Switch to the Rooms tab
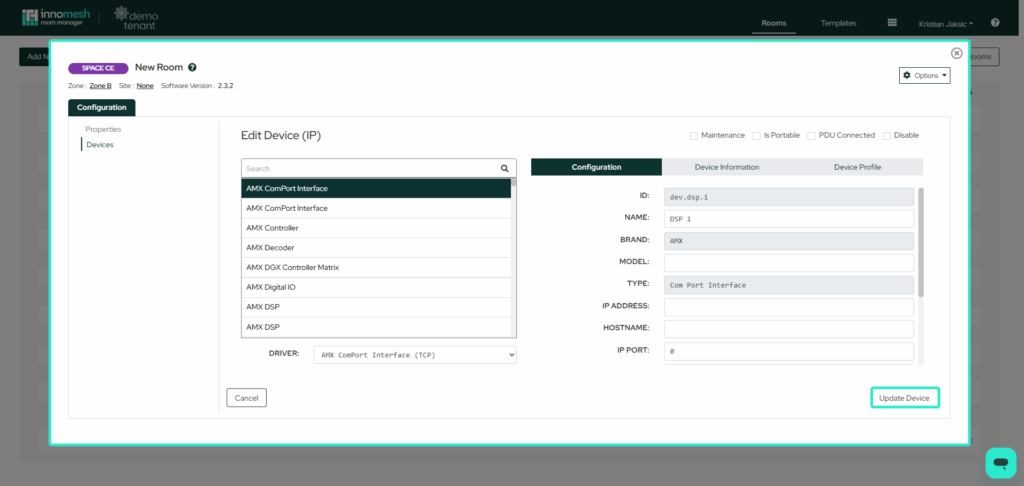Image resolution: width=1024 pixels, height=486 pixels. 774,23
